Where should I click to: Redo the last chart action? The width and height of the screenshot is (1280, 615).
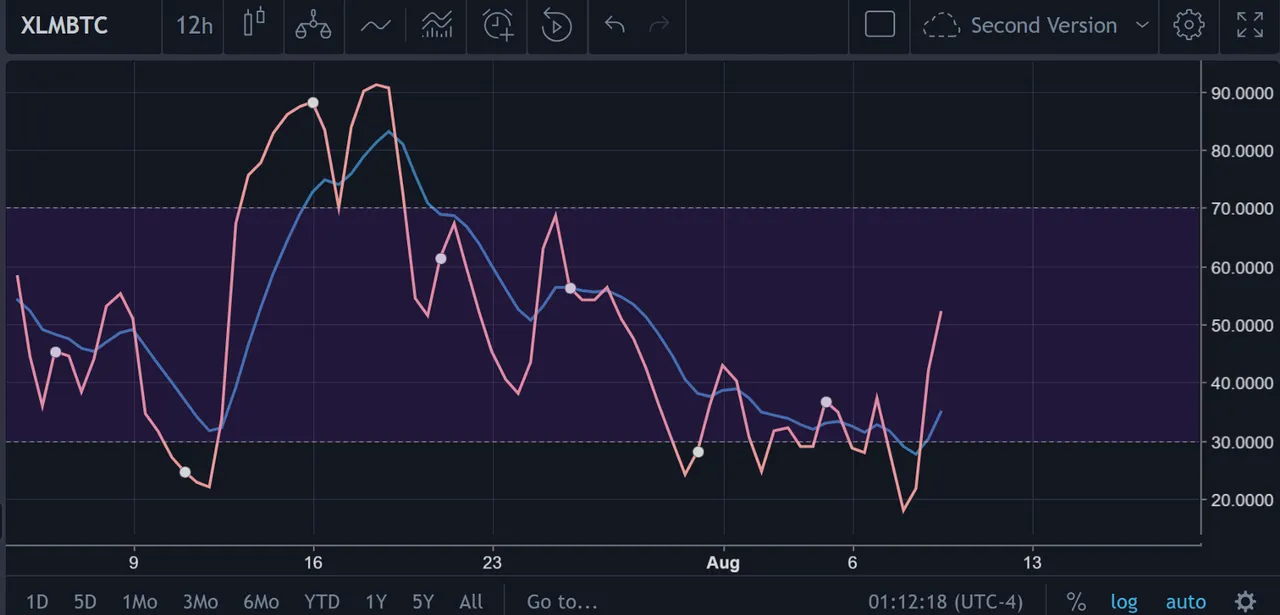pyautogui.click(x=659, y=25)
